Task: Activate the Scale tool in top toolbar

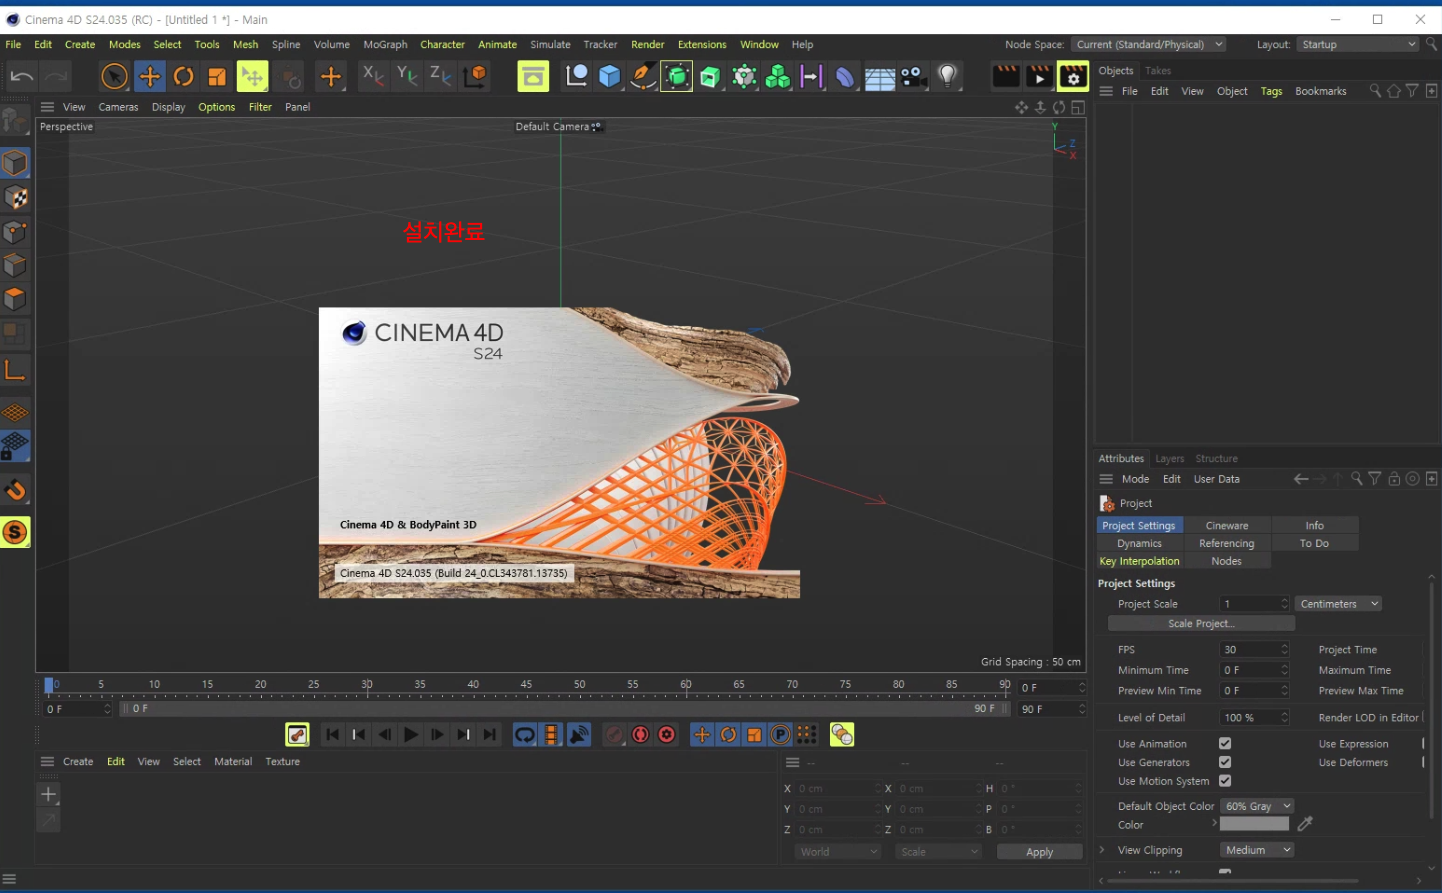Action: tap(217, 76)
